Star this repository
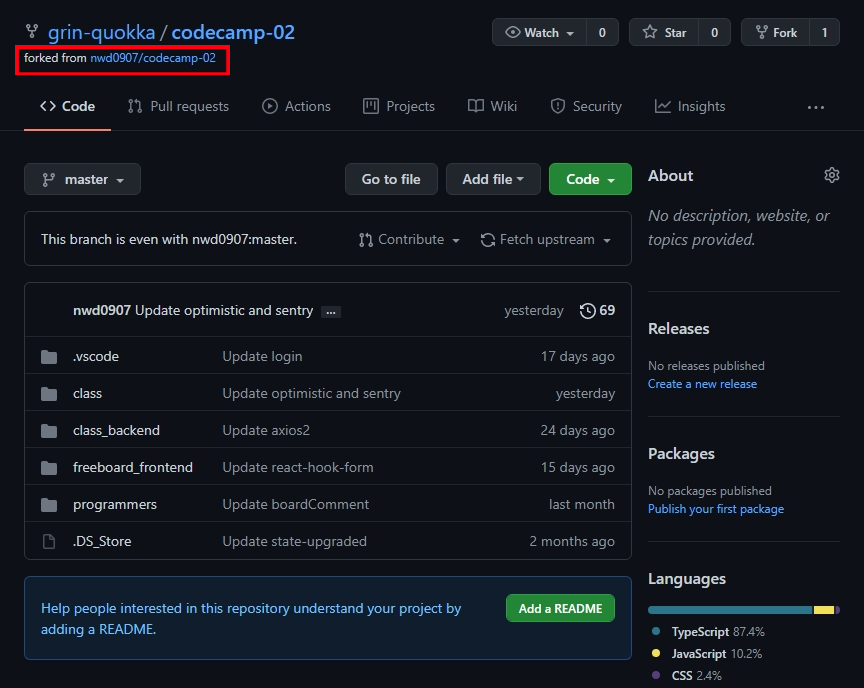 pyautogui.click(x=664, y=32)
